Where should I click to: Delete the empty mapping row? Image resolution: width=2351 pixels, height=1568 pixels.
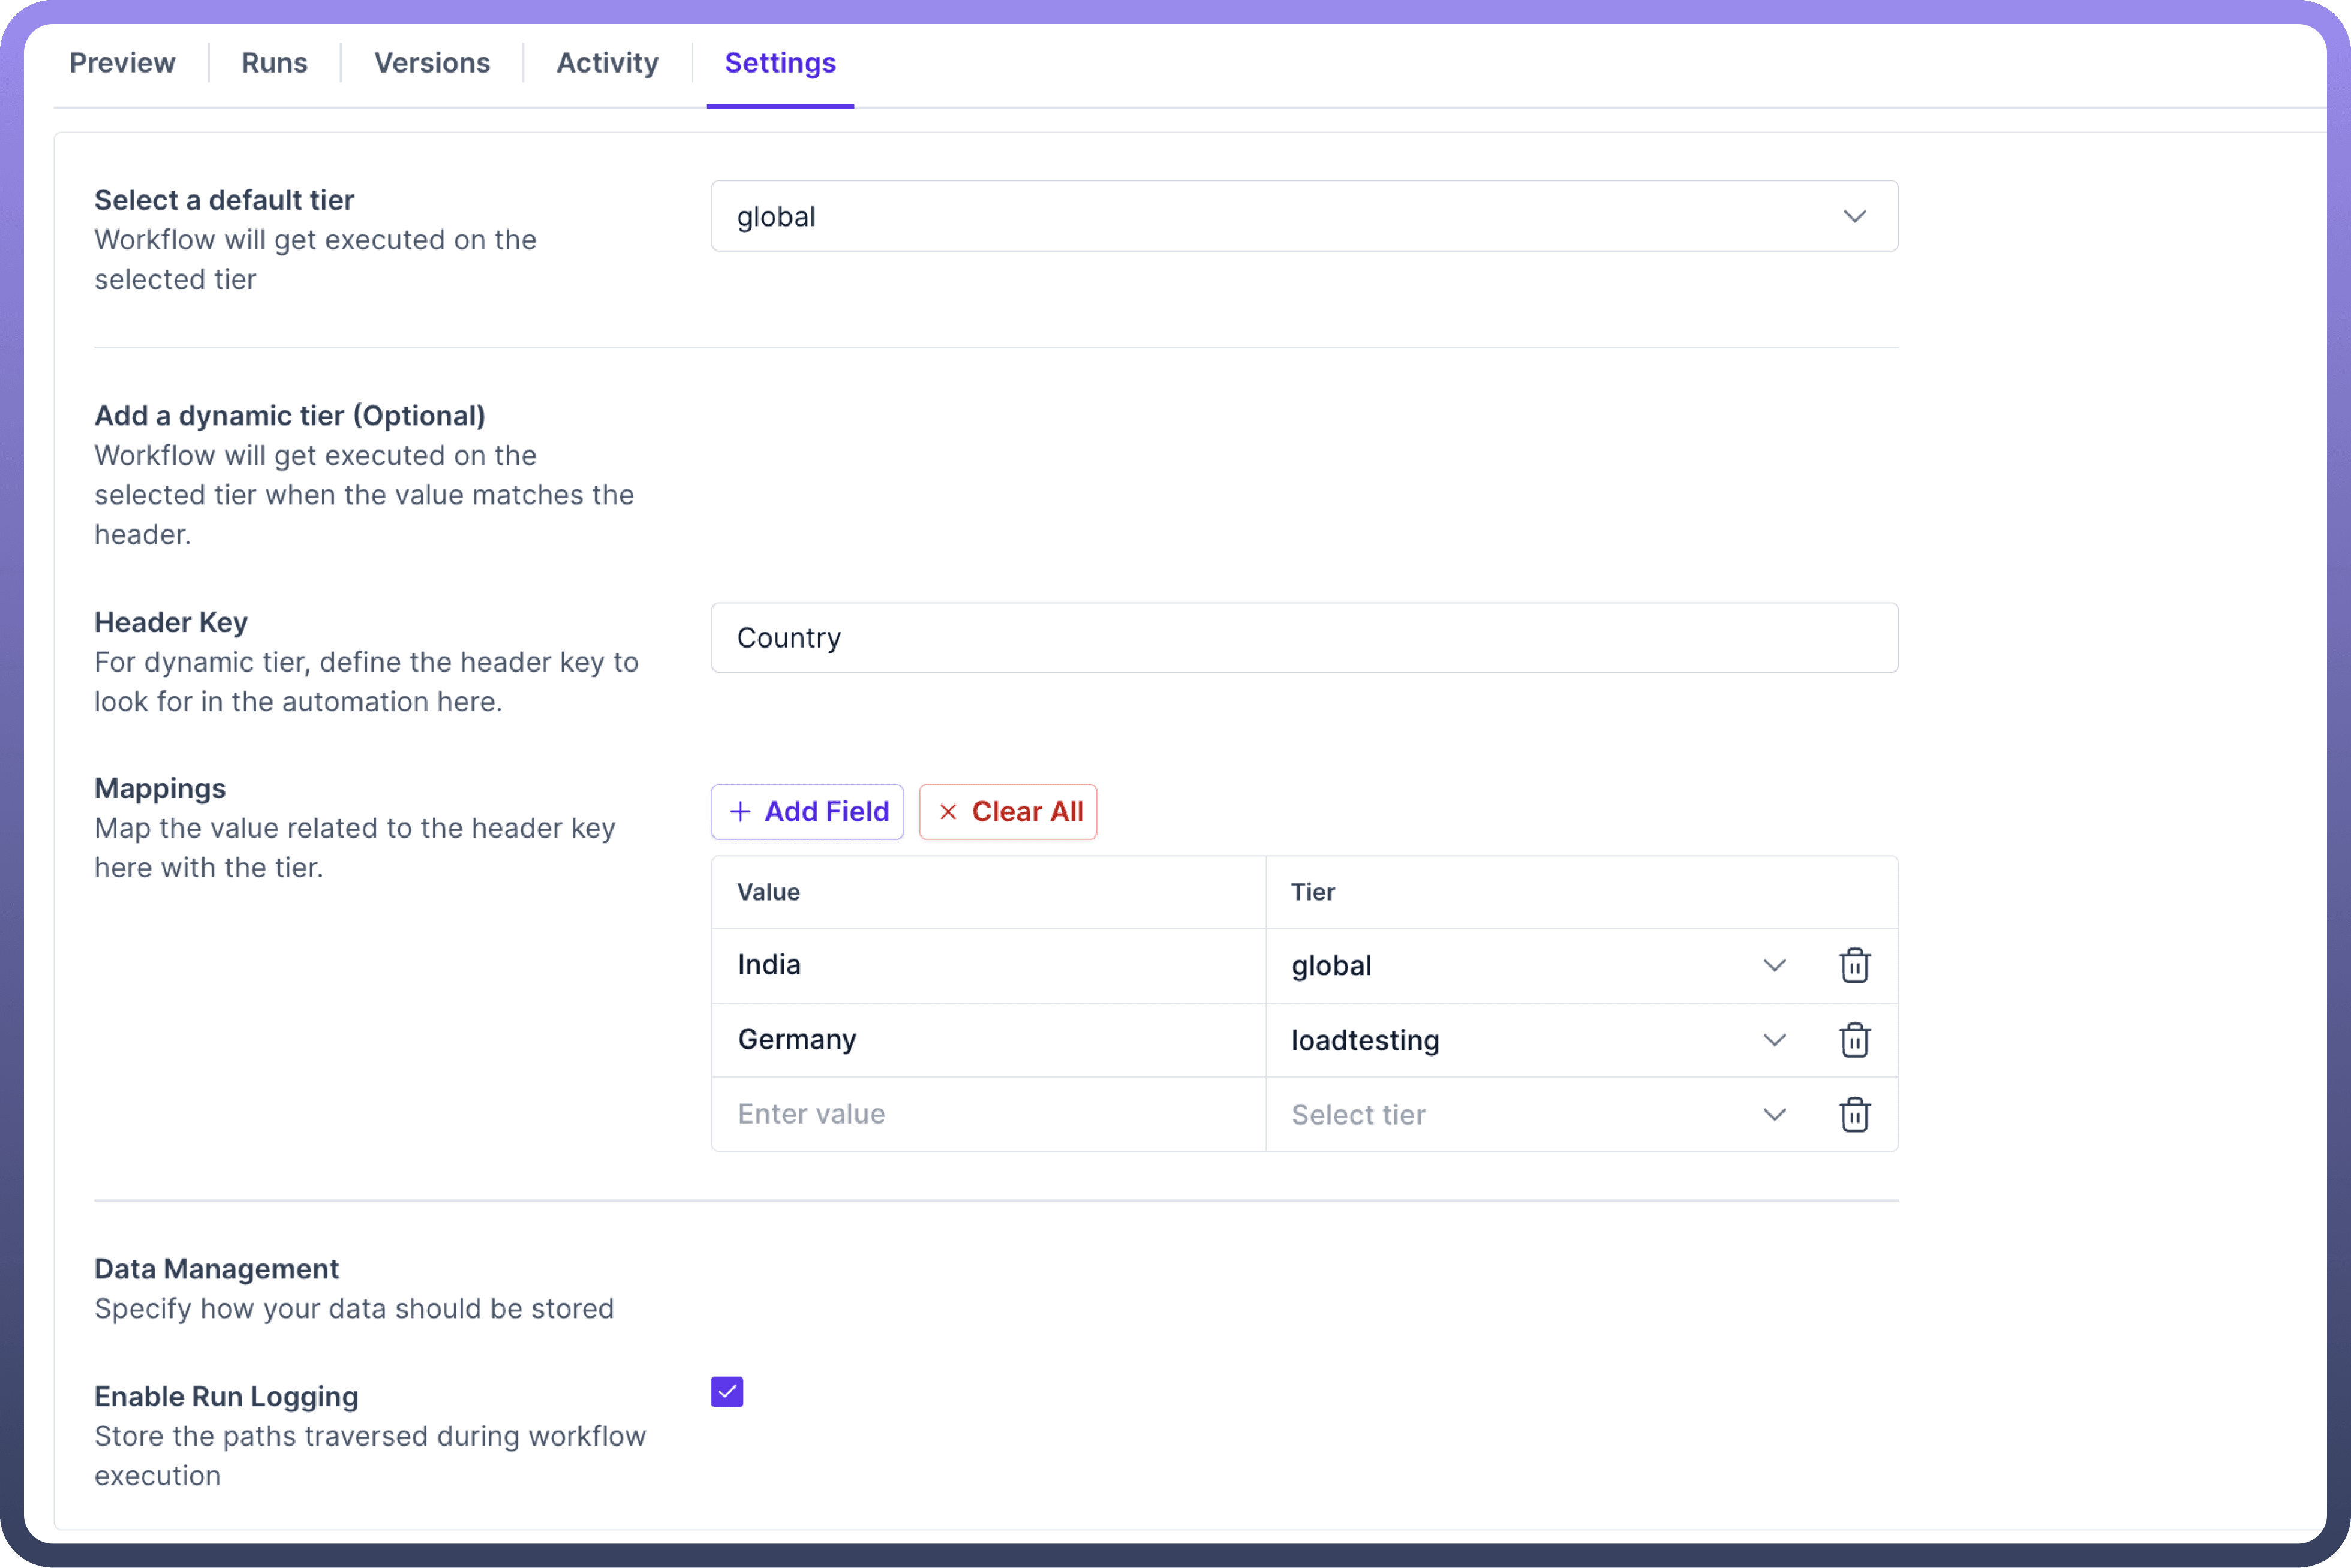click(x=1854, y=1115)
